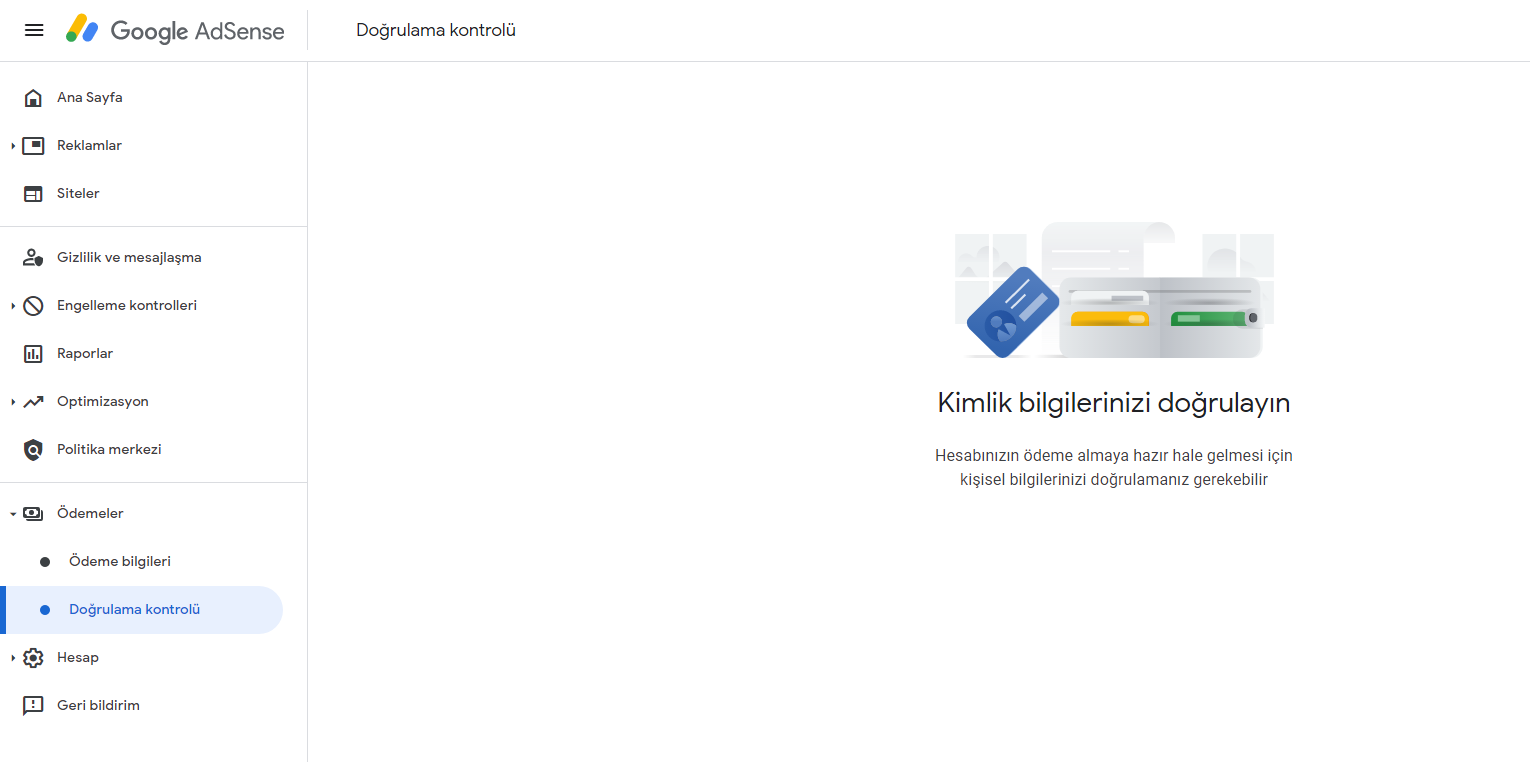Collapse the Ödemeler section arrow
The width and height of the screenshot is (1530, 762).
click(x=13, y=514)
